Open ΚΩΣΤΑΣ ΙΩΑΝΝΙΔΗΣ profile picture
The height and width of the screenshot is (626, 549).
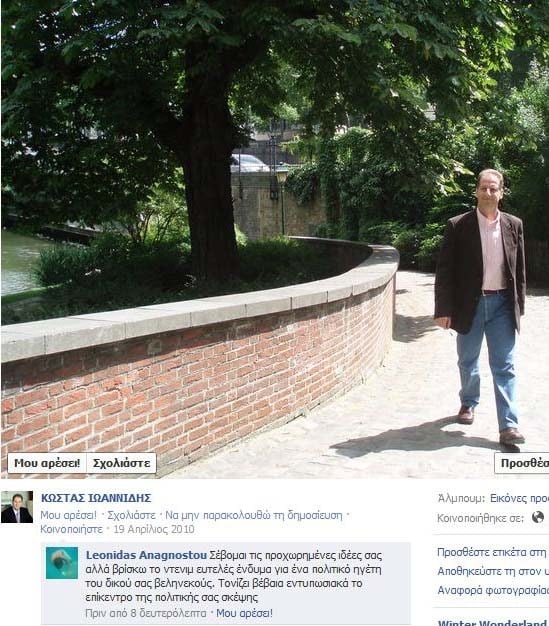(17, 507)
